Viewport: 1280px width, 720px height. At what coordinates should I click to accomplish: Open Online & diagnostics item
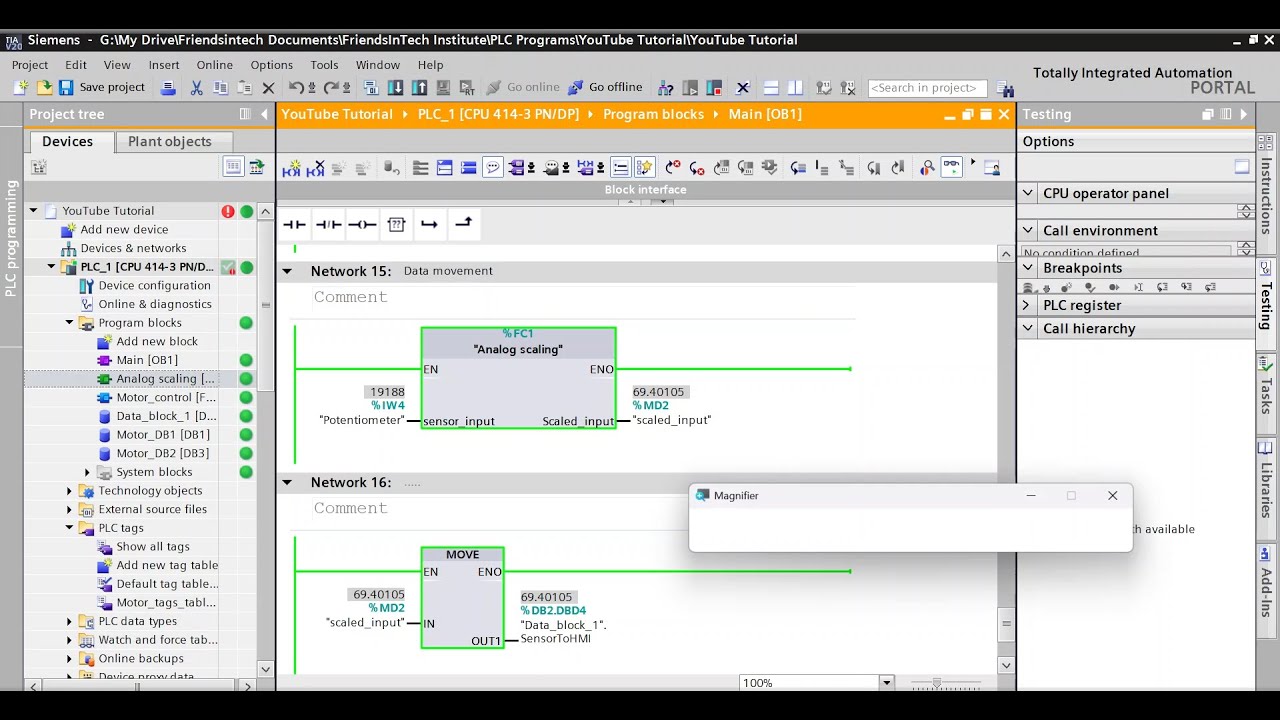(155, 304)
